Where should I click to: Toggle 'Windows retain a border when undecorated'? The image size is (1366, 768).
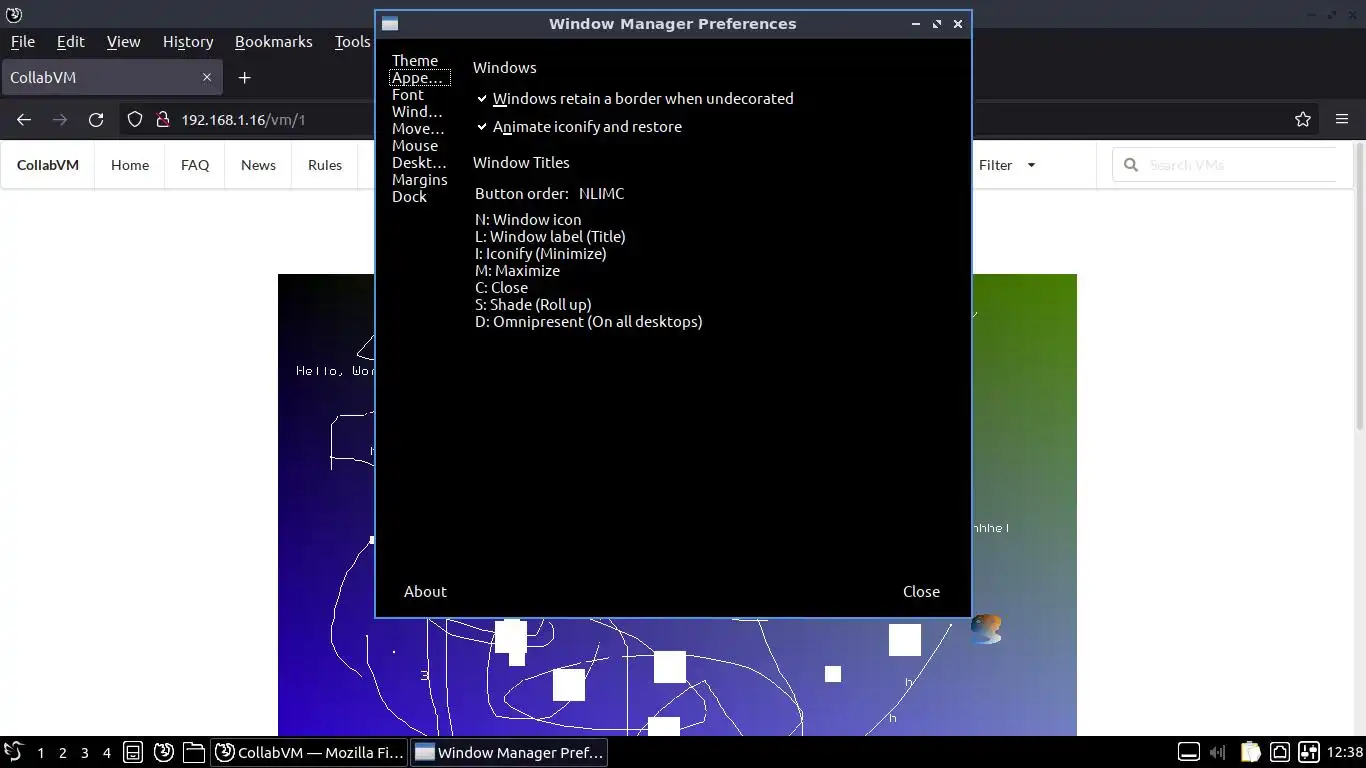[x=635, y=98]
